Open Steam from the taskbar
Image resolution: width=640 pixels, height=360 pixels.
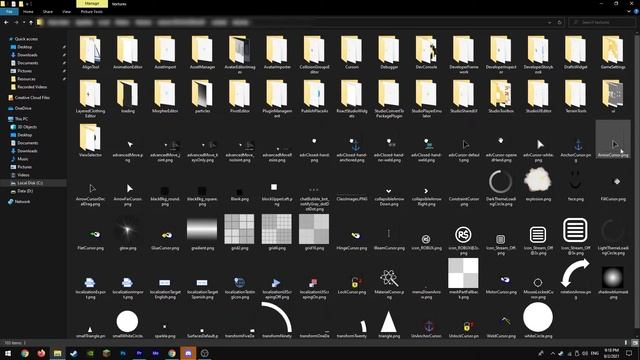(x=74, y=353)
